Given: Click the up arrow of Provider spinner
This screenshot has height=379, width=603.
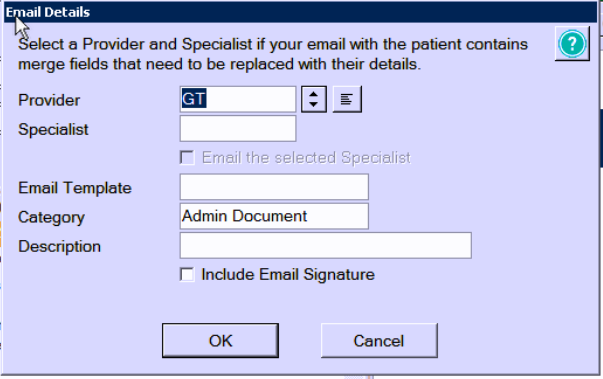Looking at the screenshot, I should tap(313, 93).
